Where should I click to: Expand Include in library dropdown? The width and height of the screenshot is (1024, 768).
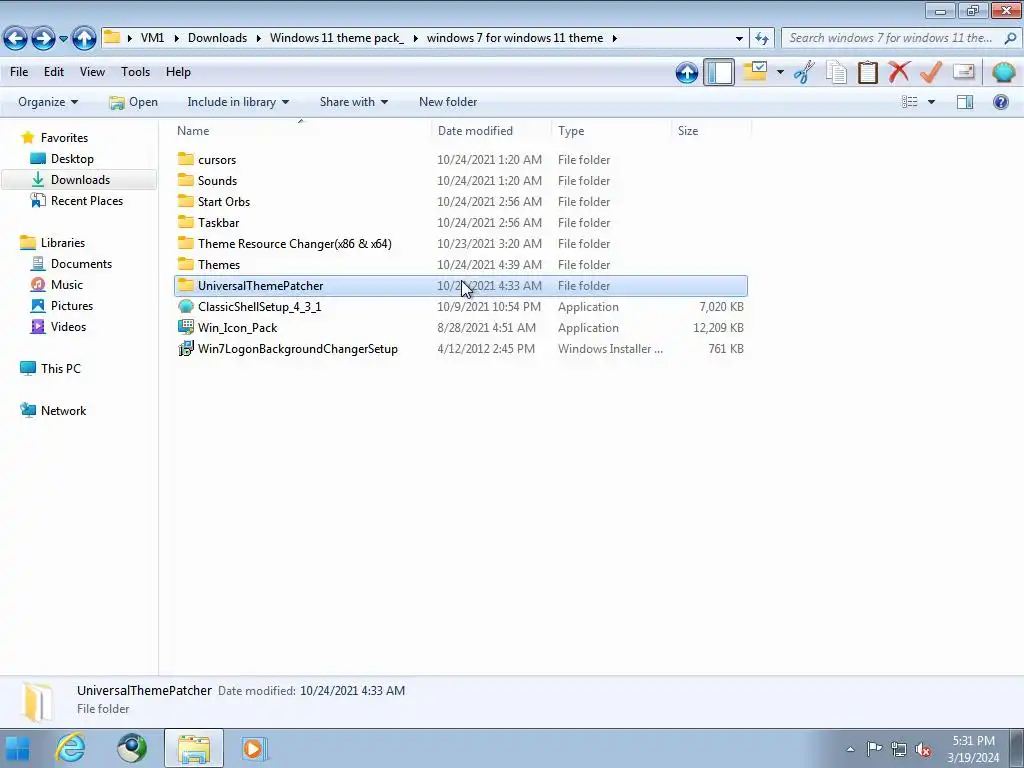(238, 102)
